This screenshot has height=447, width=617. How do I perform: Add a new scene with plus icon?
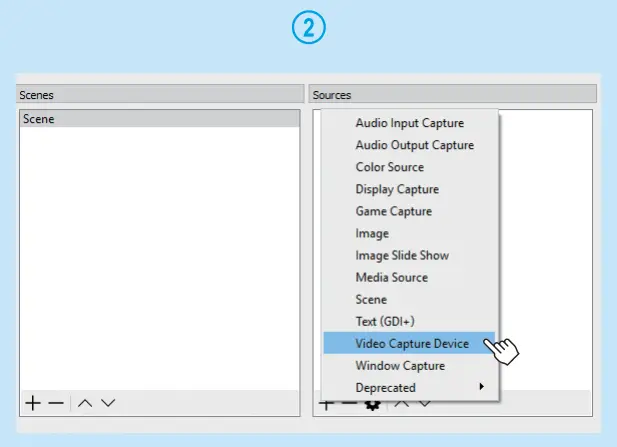[33, 403]
